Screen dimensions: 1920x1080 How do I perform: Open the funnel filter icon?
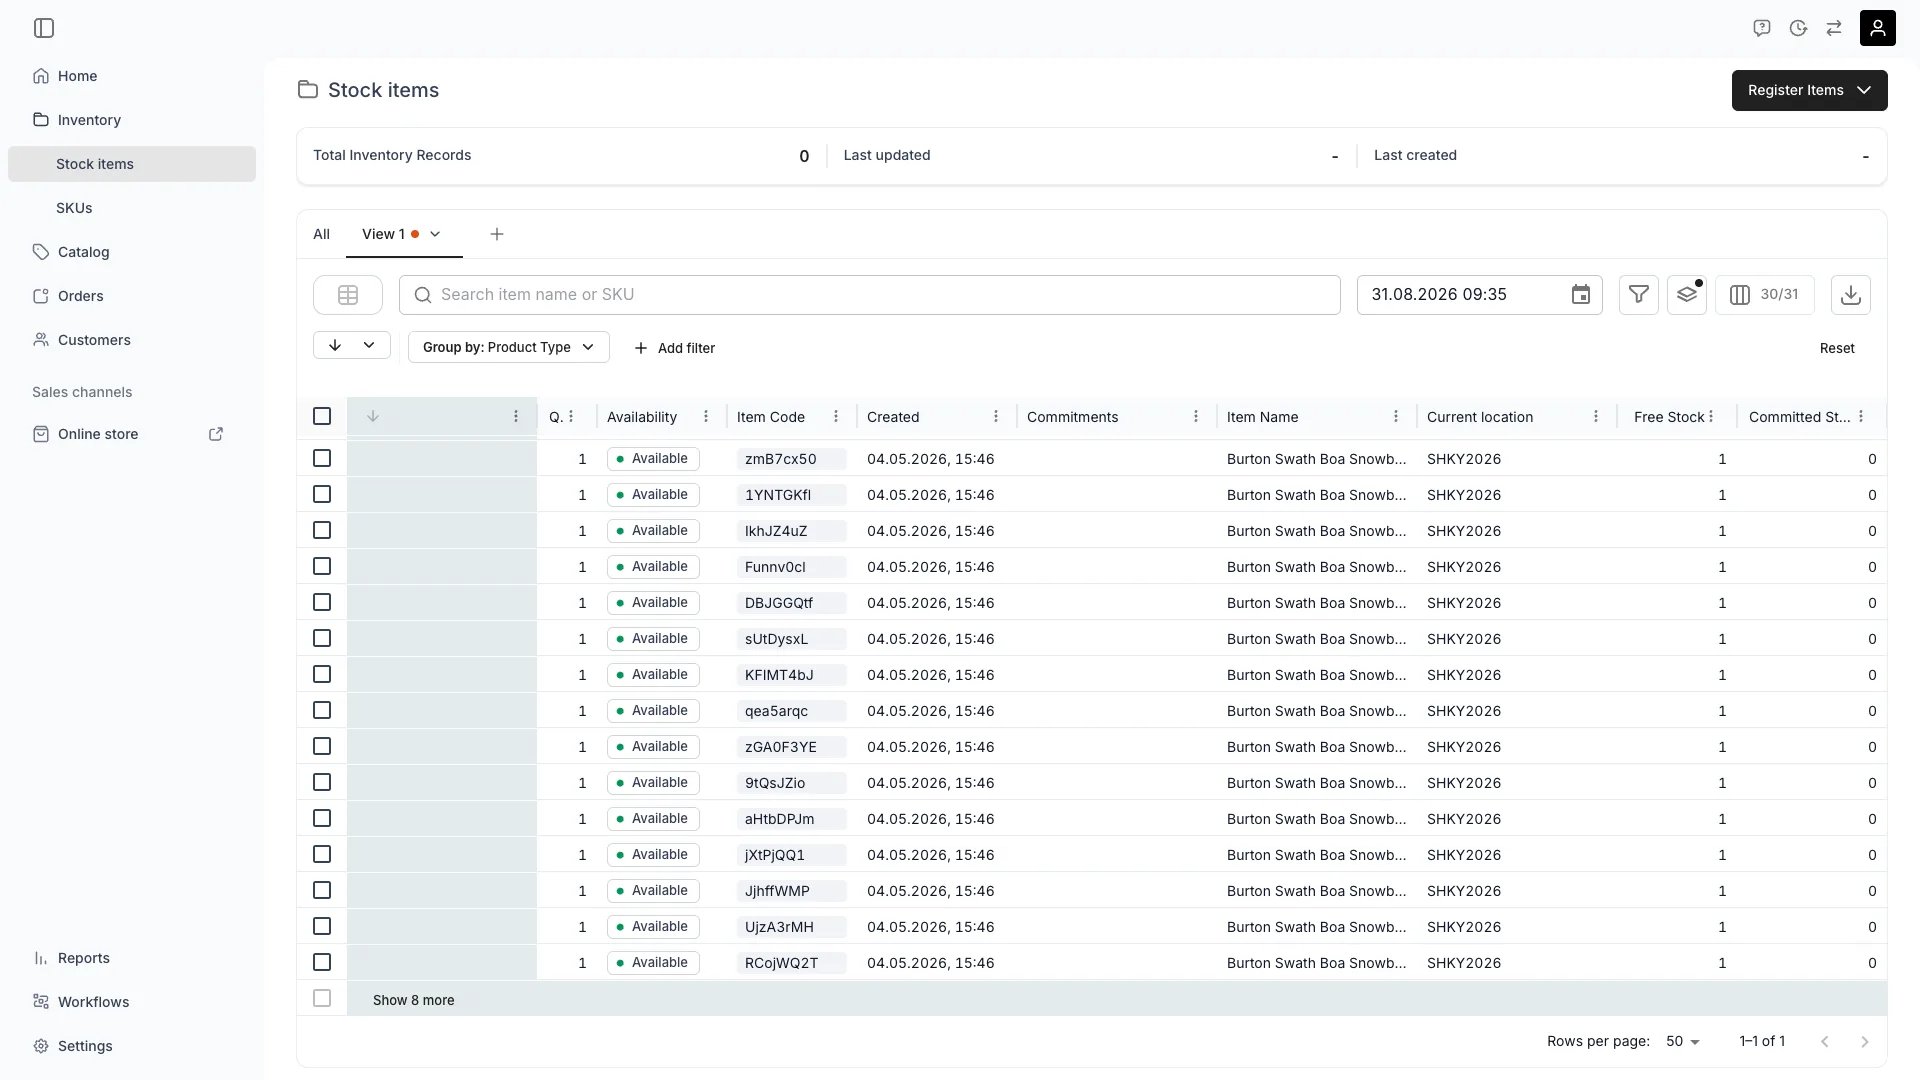[1639, 295]
